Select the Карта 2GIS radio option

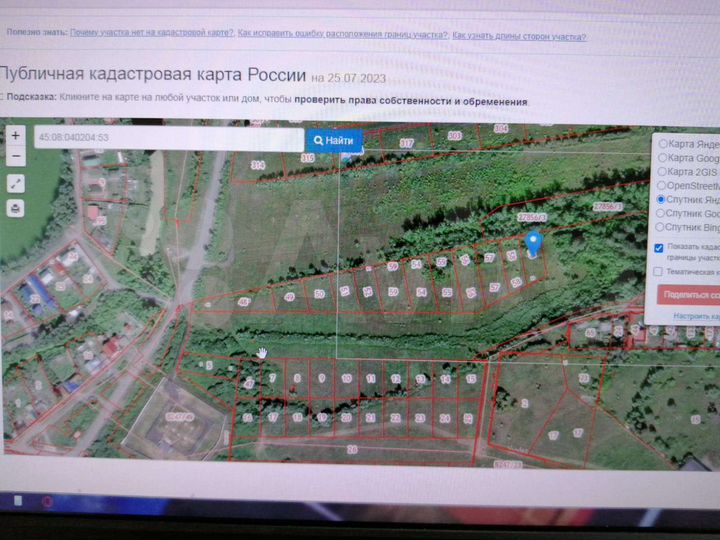[662, 171]
